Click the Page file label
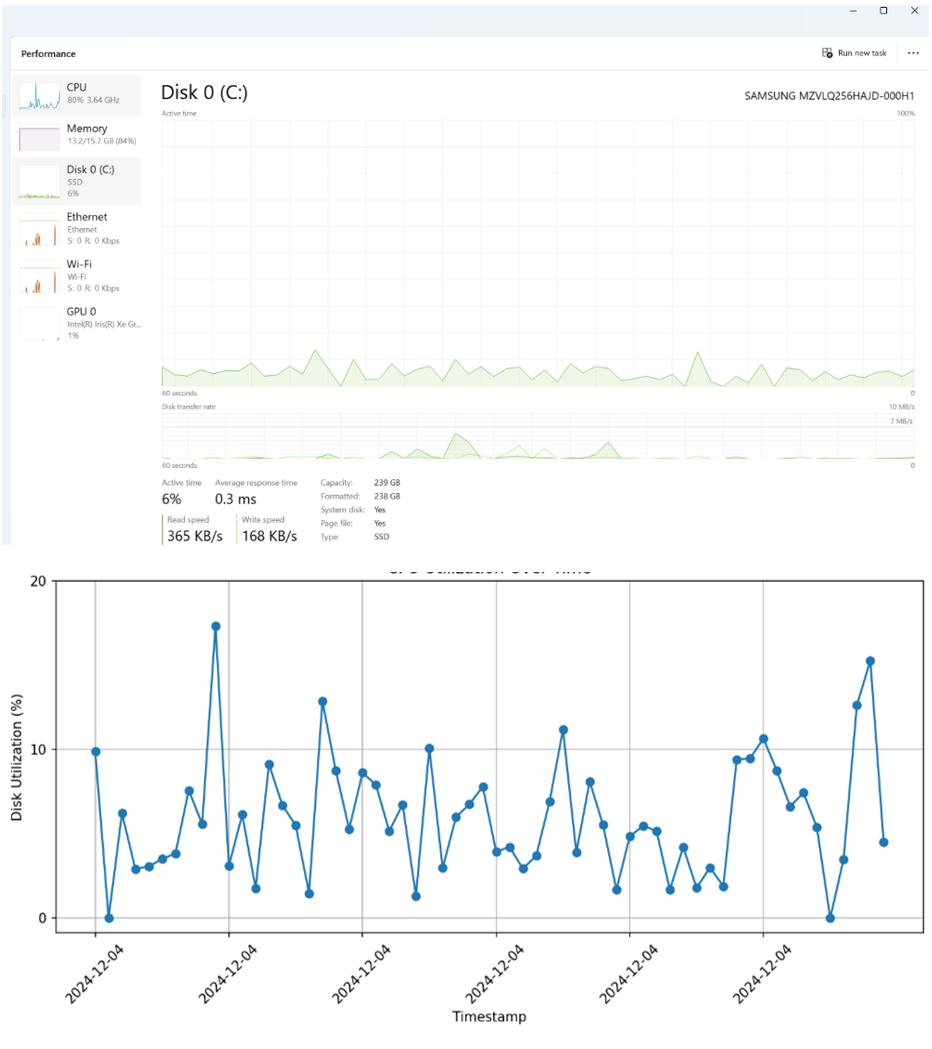The height and width of the screenshot is (1049, 932). pos(336,523)
